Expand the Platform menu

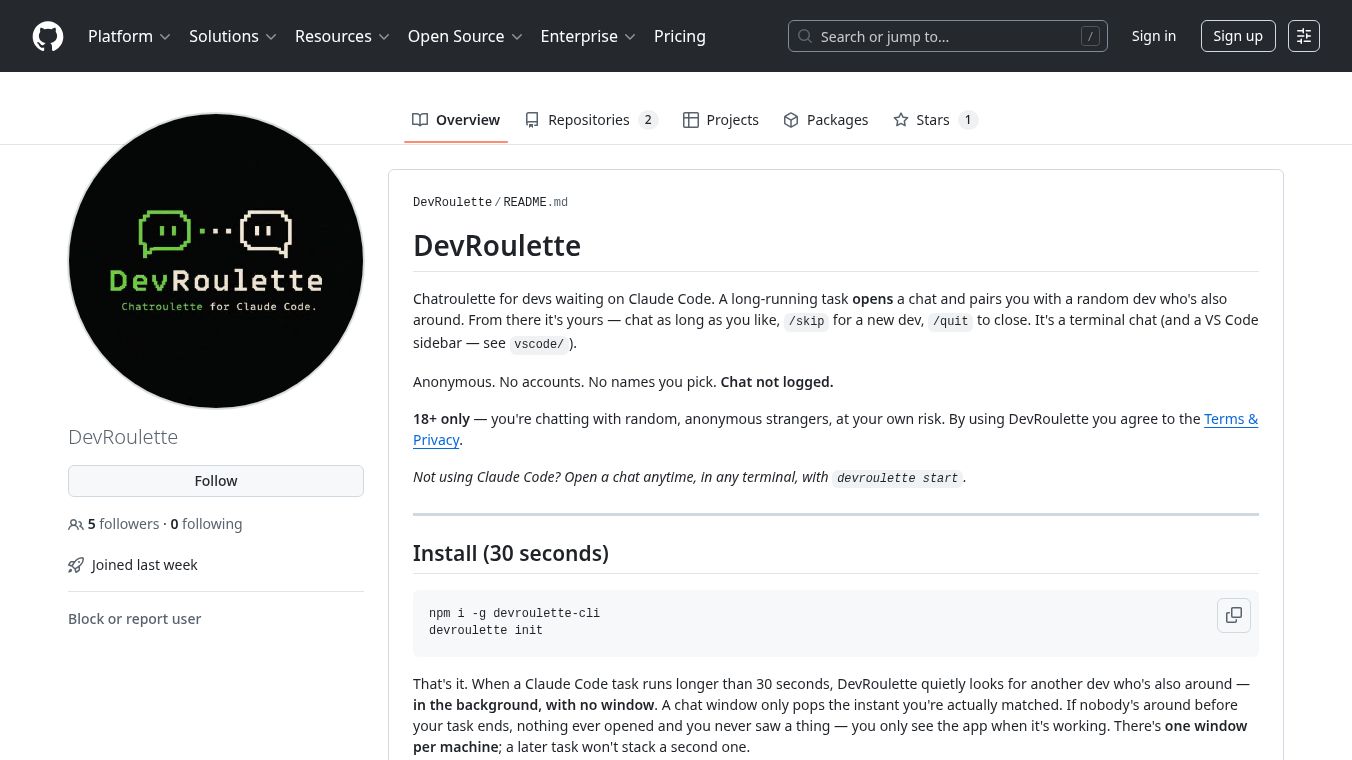point(129,36)
